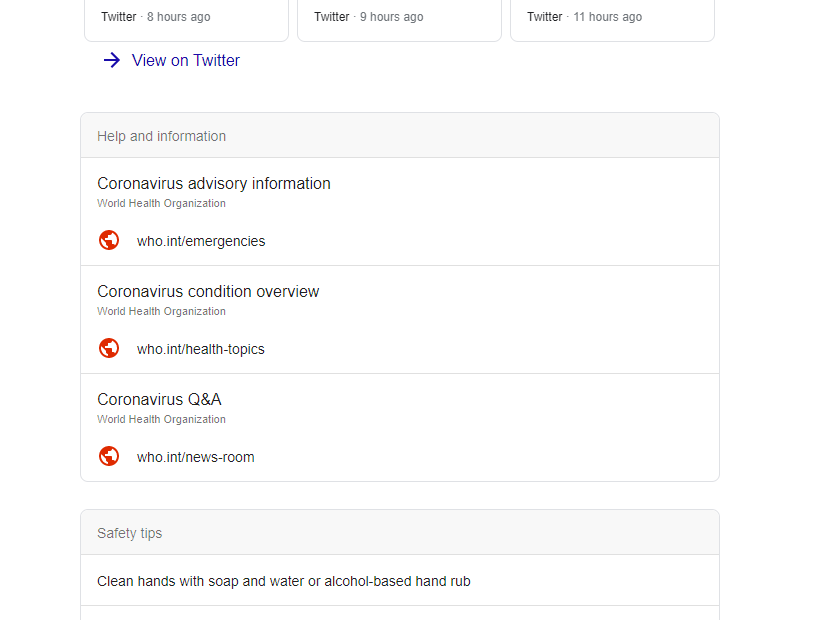Visit the who.int/health-topics link
This screenshot has width=827, height=620.
[201, 349]
